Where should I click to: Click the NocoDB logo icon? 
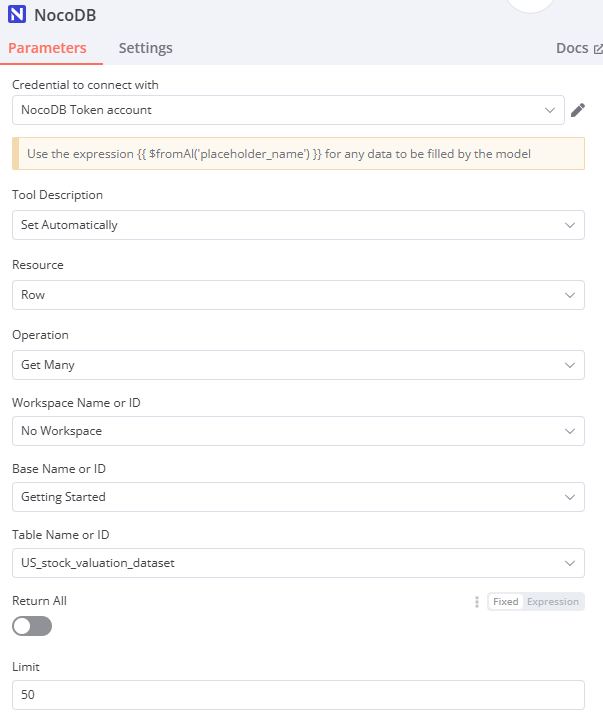coord(17,15)
